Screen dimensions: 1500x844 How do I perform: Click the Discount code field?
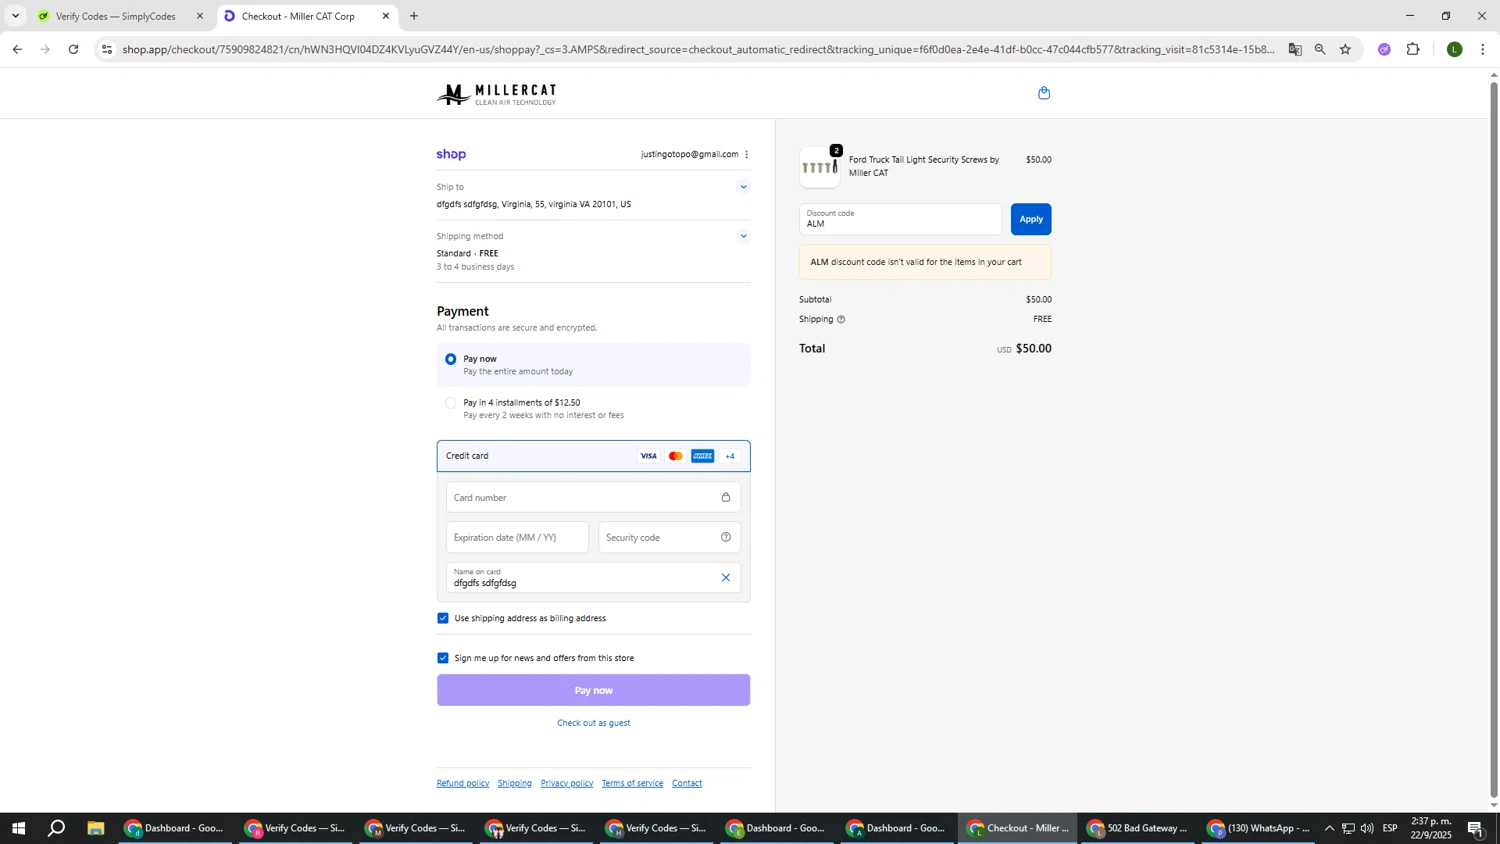click(900, 219)
